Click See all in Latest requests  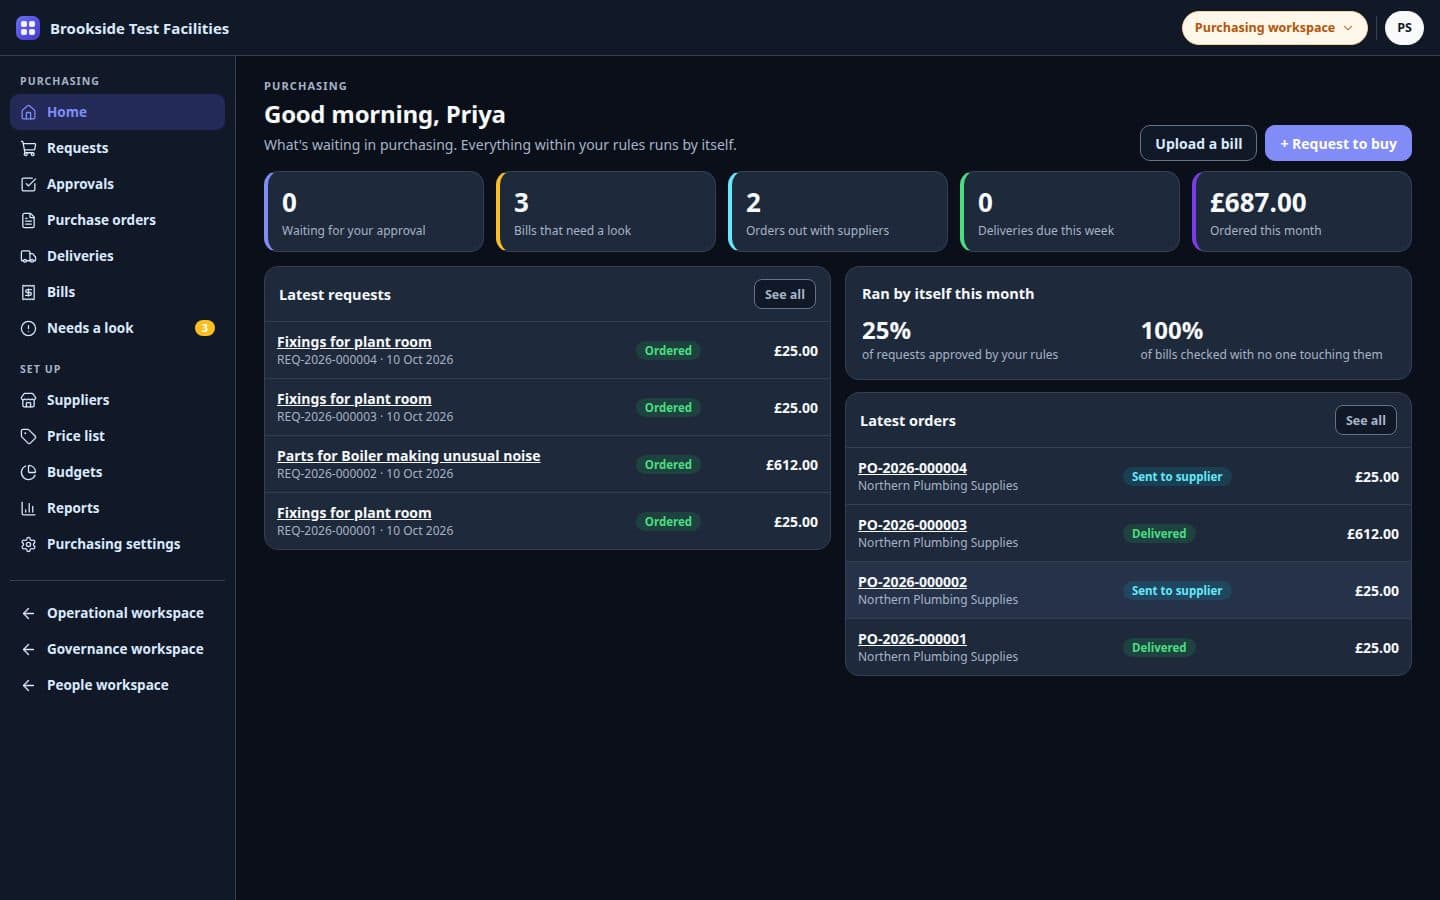[784, 294]
